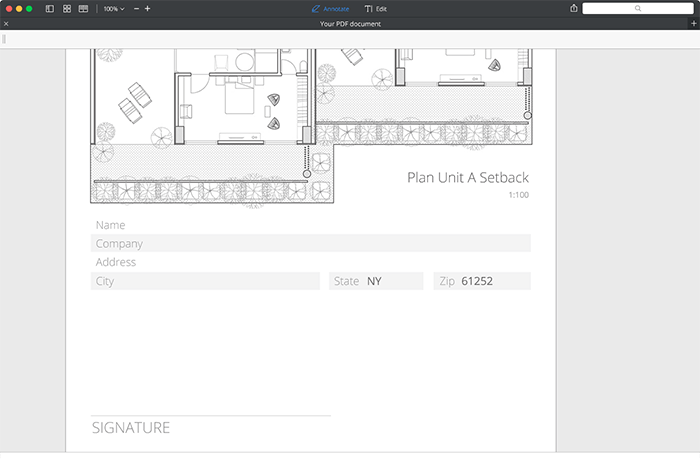Select the 1:100 scale text
700x460 pixels.
point(519,195)
